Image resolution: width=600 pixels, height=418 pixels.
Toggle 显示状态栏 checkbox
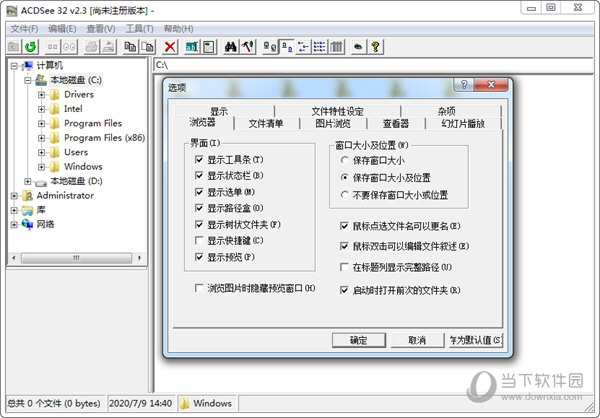point(199,175)
